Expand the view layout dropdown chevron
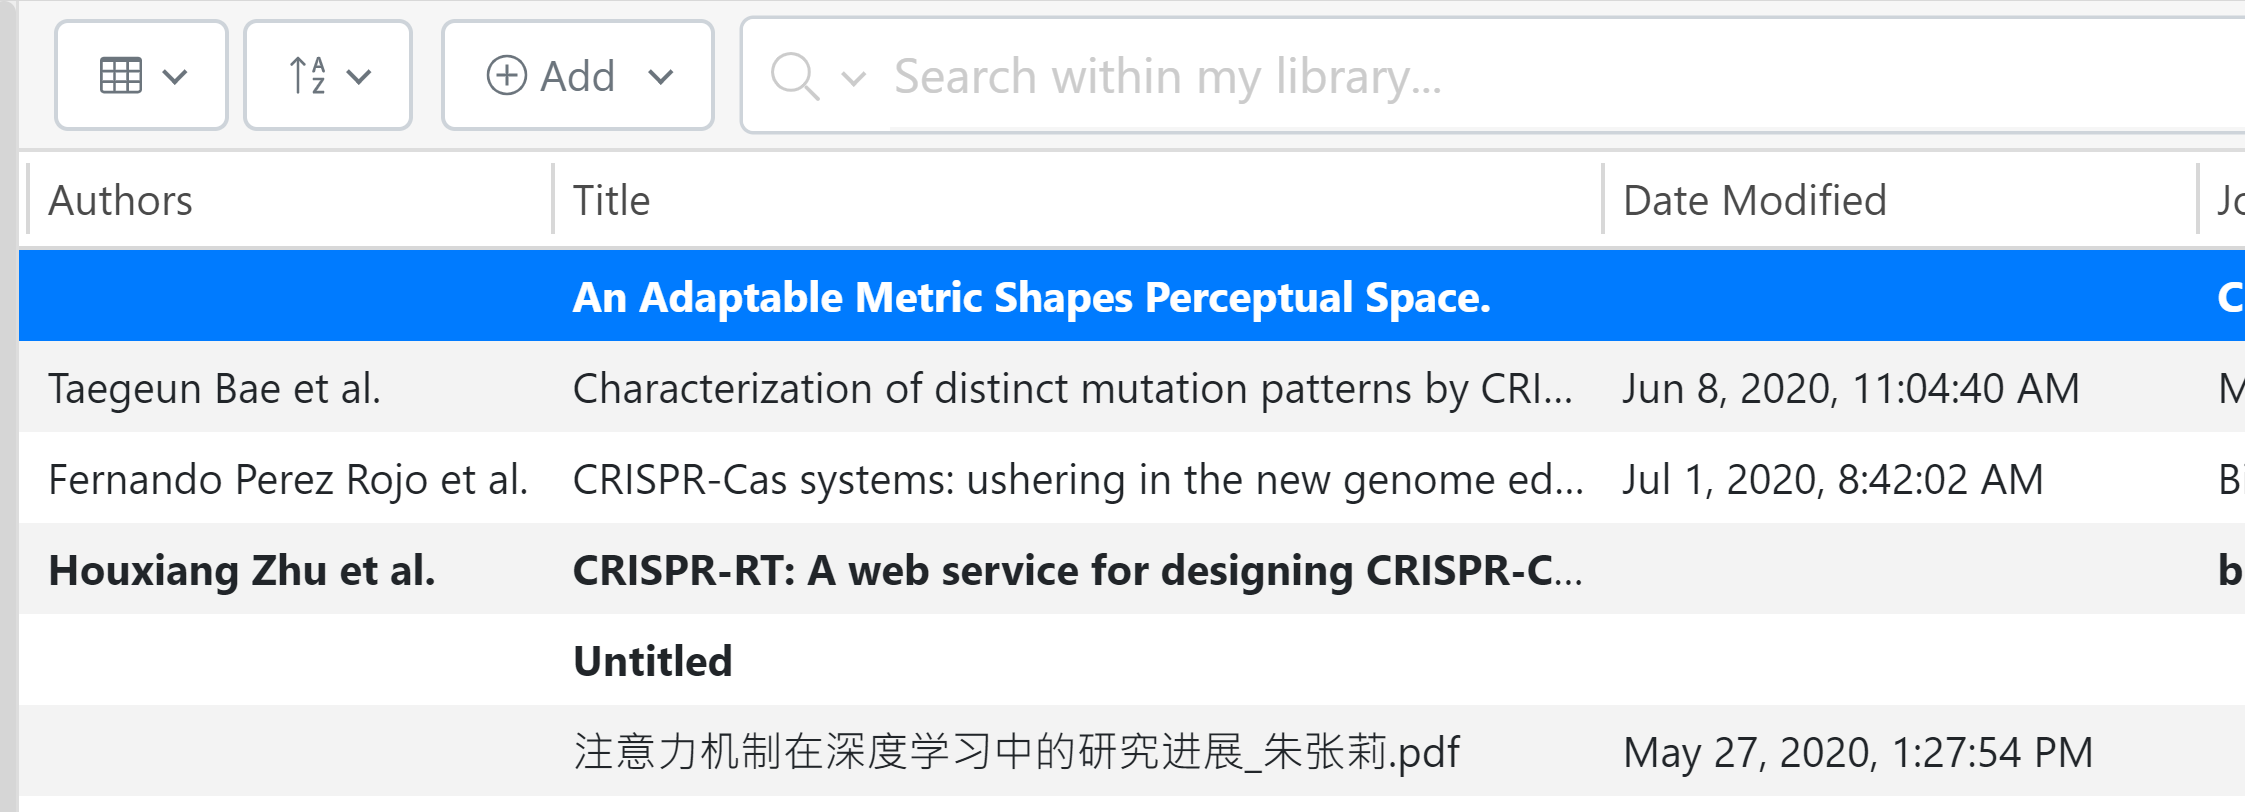Screen dimensions: 2245x812 [x=175, y=76]
